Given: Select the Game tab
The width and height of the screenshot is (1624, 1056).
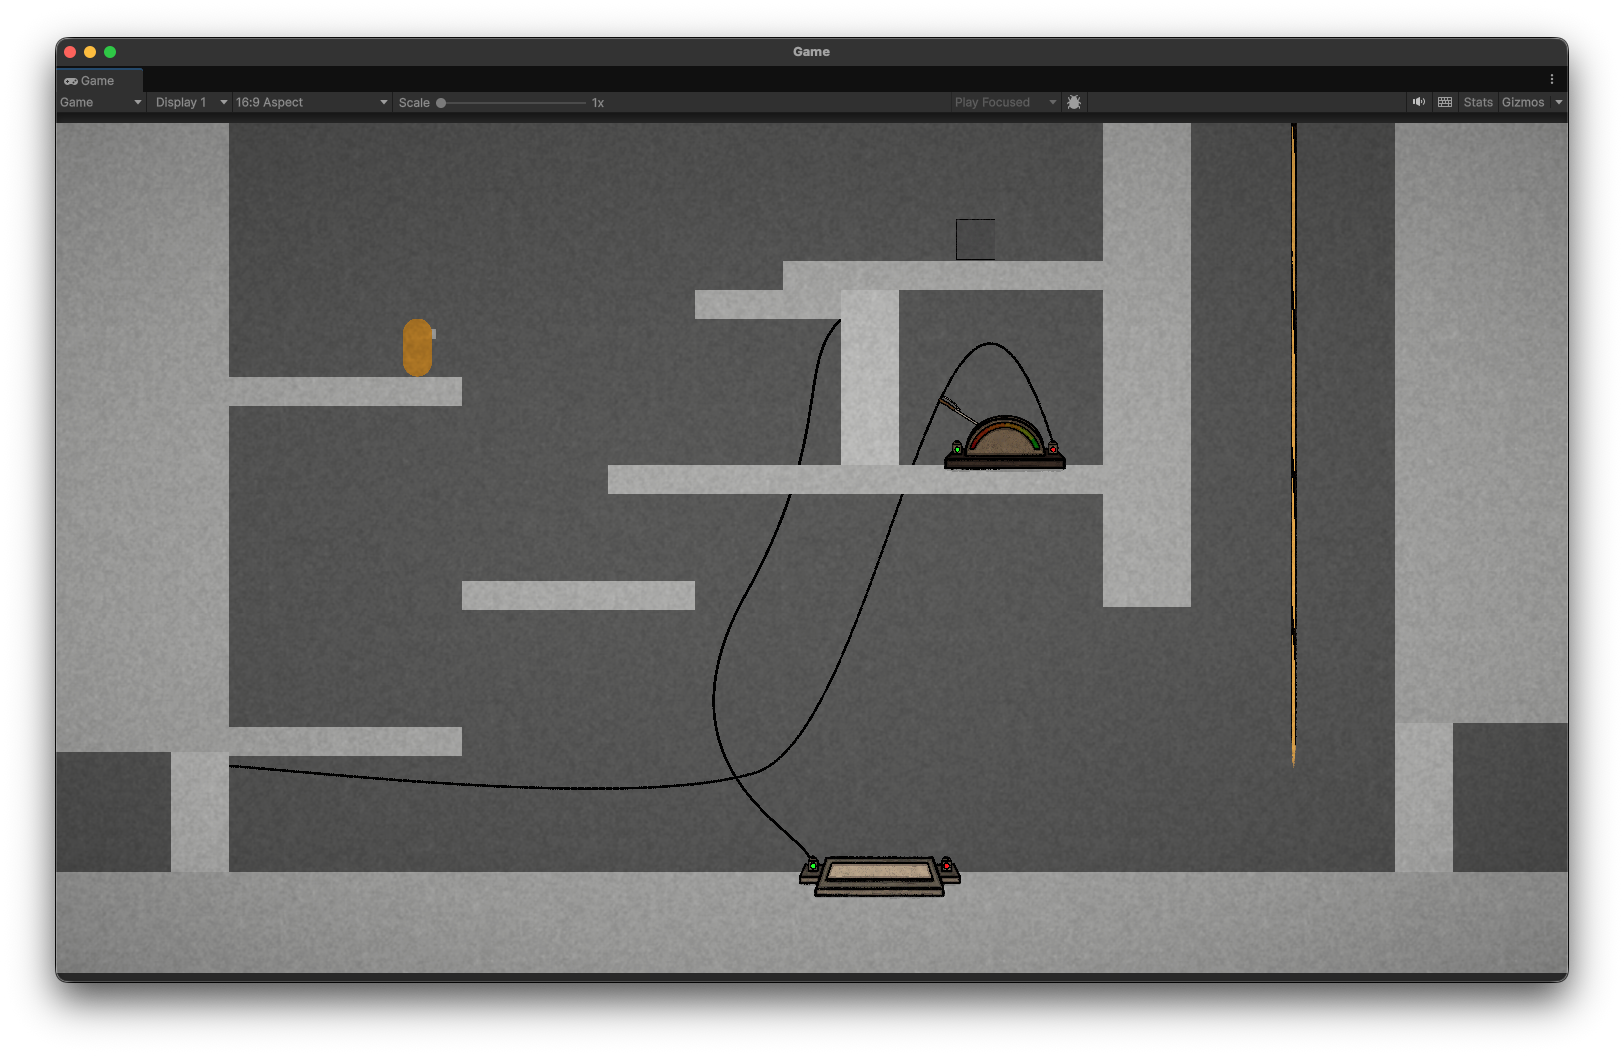Looking at the screenshot, I should click(90, 80).
